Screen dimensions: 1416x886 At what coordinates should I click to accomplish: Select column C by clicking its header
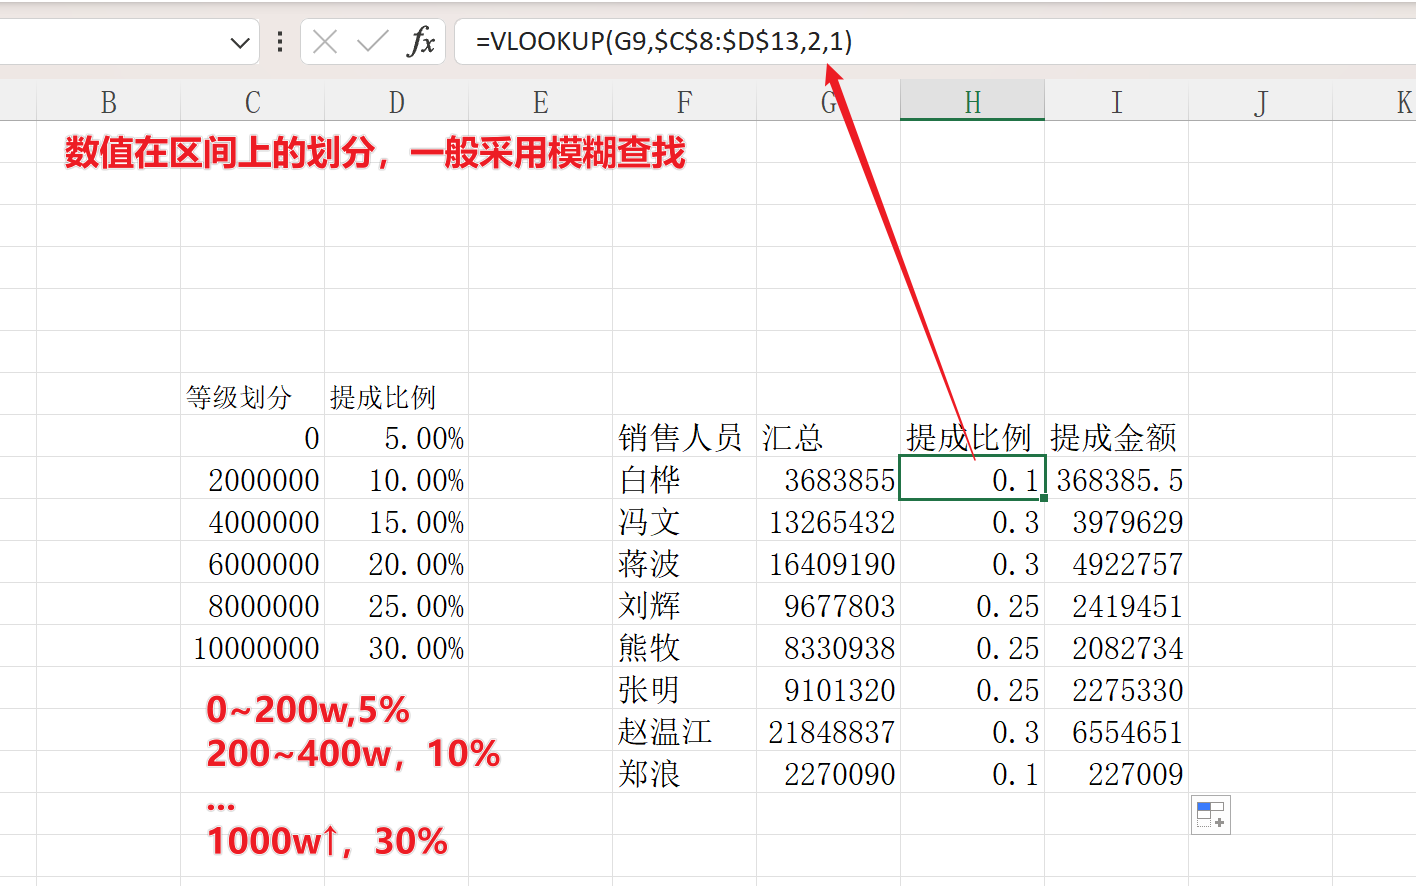(251, 101)
